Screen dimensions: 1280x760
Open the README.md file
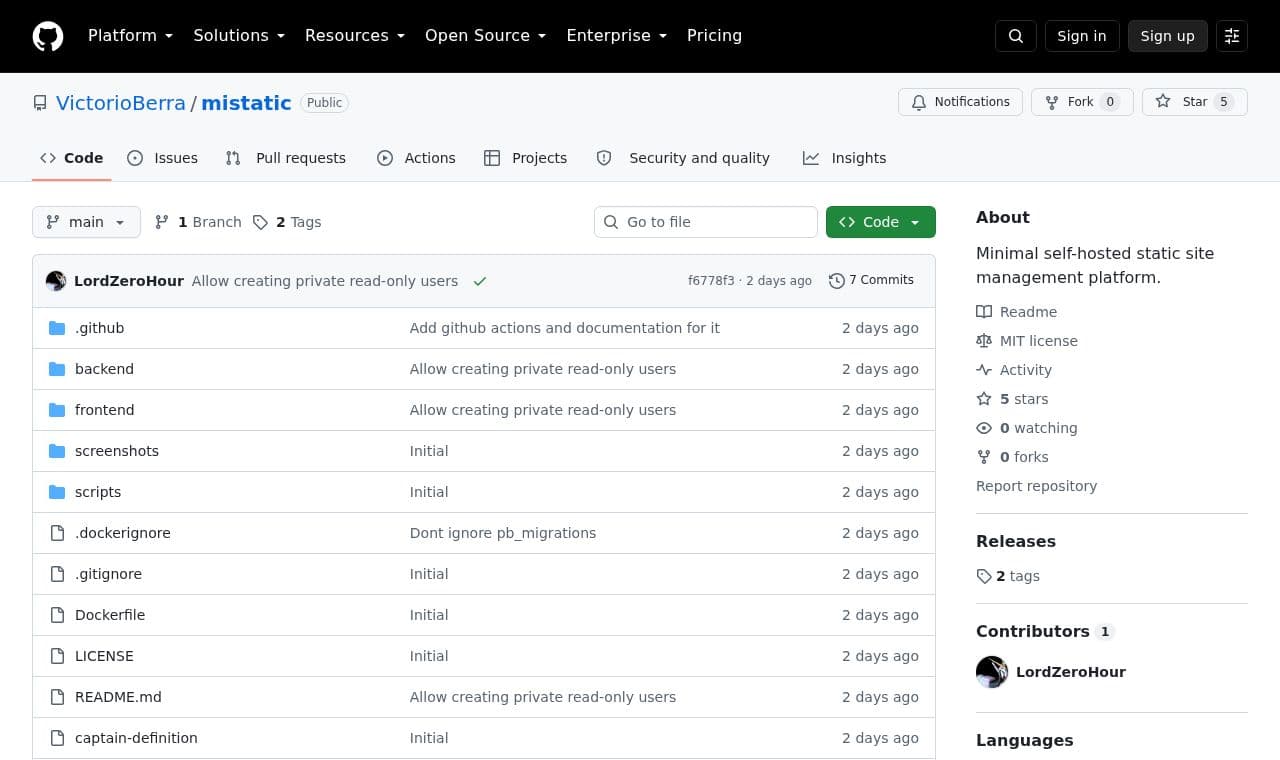pyautogui.click(x=118, y=697)
